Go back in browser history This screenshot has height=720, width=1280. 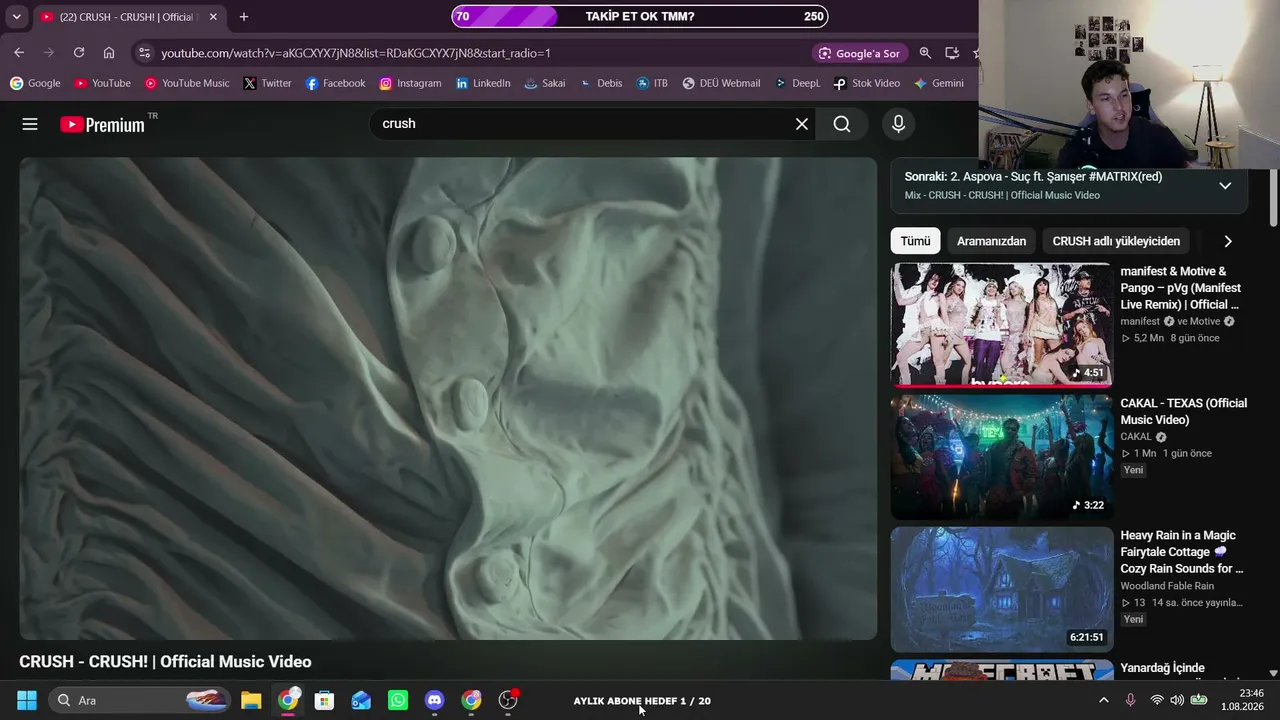19,53
